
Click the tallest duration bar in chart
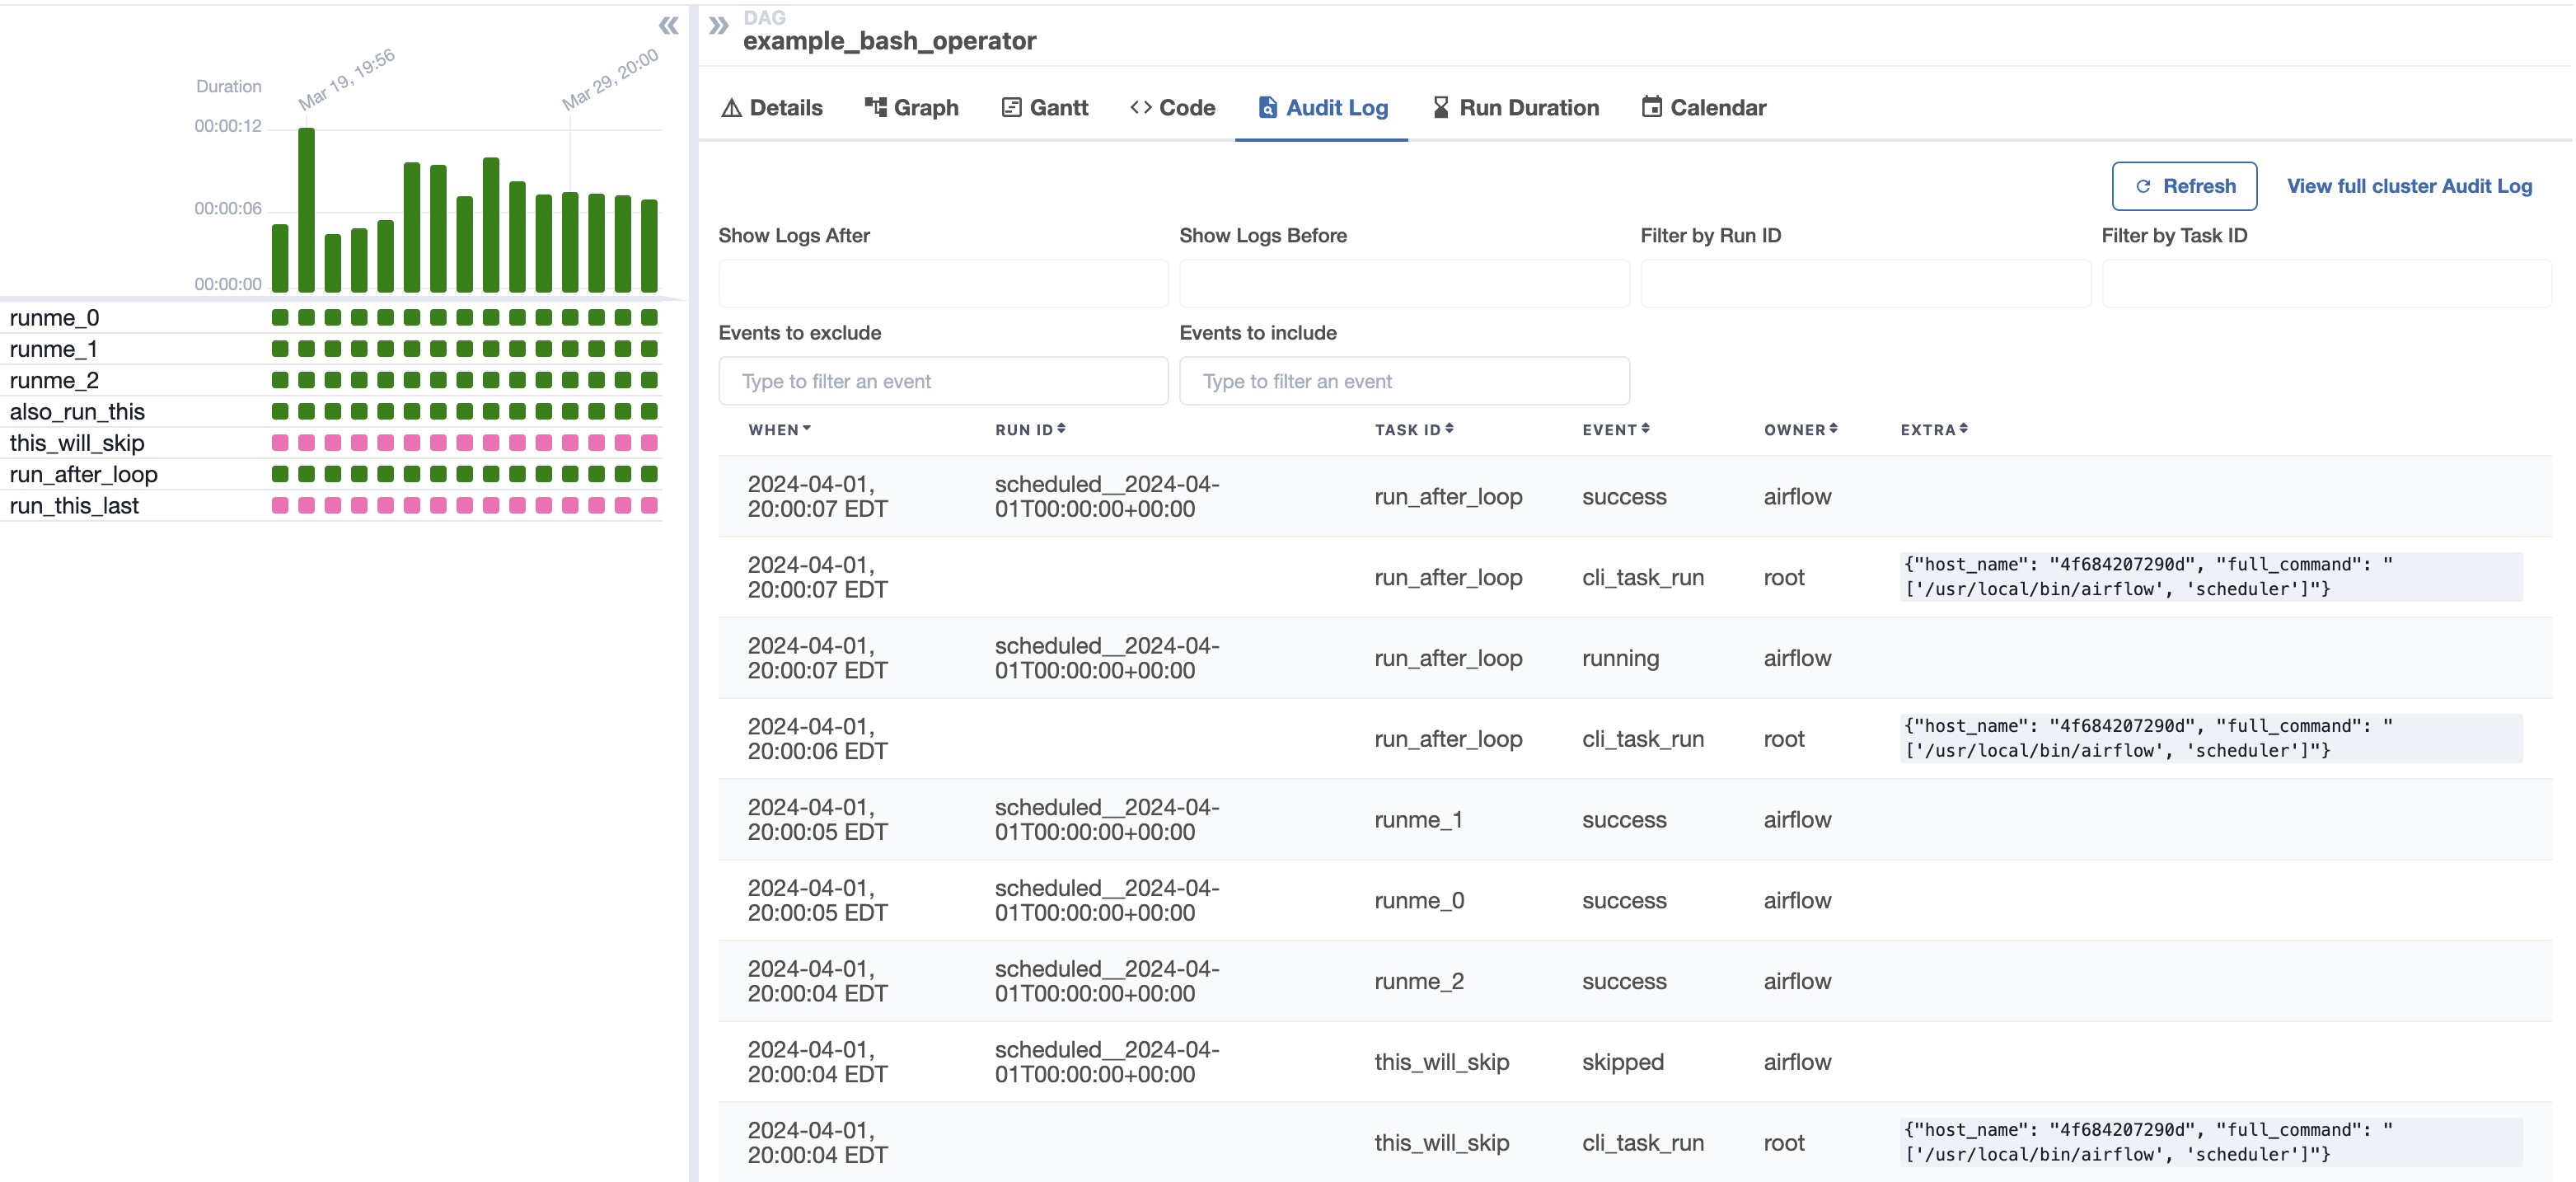coord(306,210)
